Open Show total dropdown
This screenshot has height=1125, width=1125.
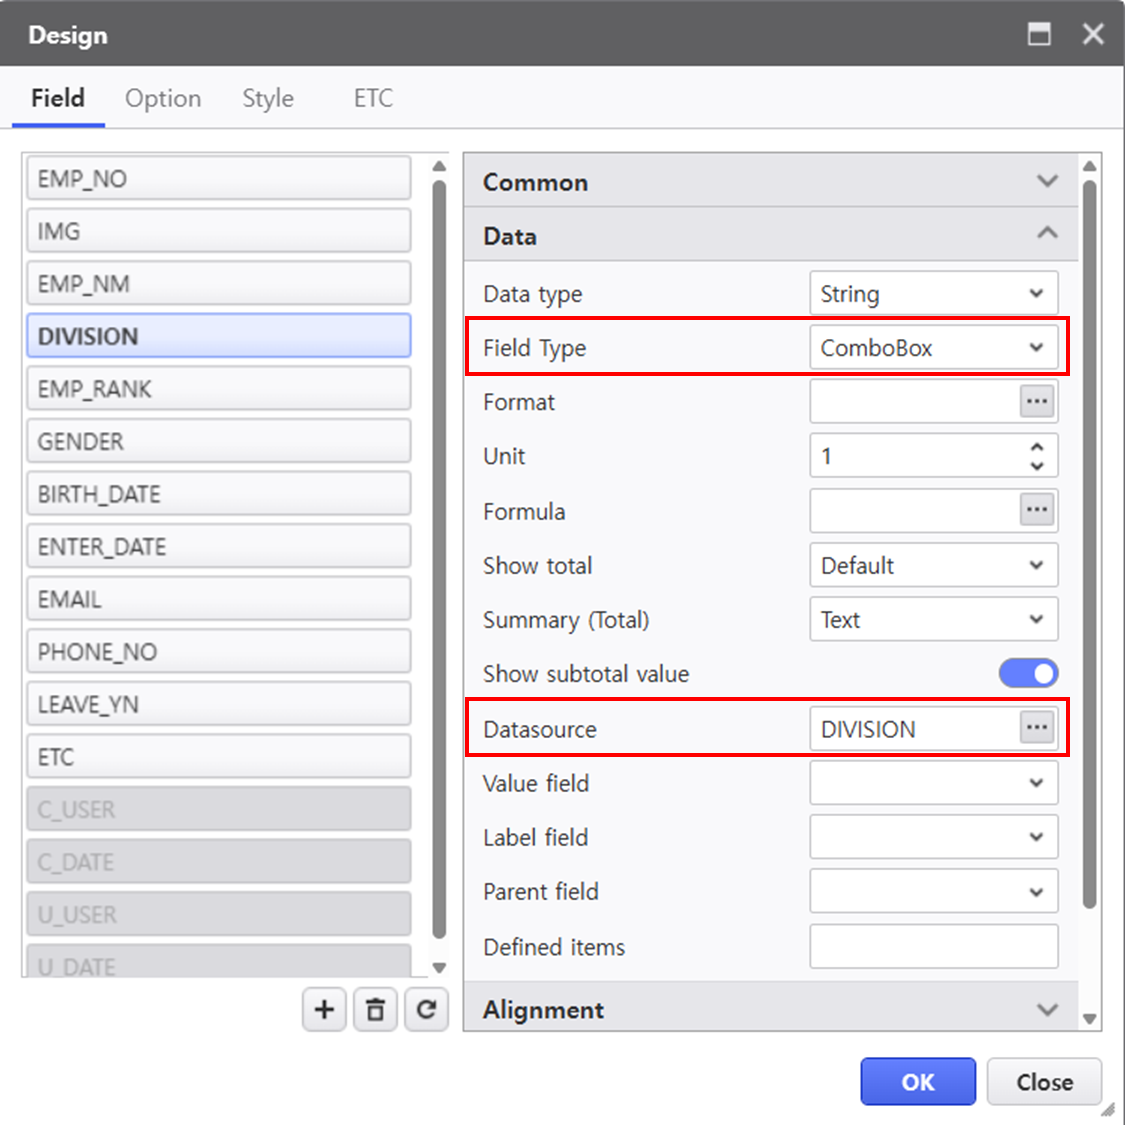tap(933, 565)
